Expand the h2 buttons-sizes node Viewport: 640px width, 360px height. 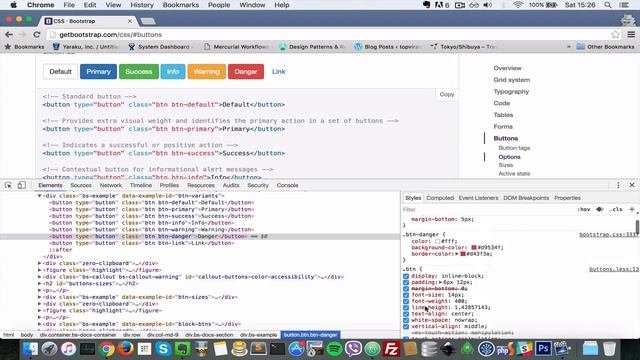pos(40,284)
